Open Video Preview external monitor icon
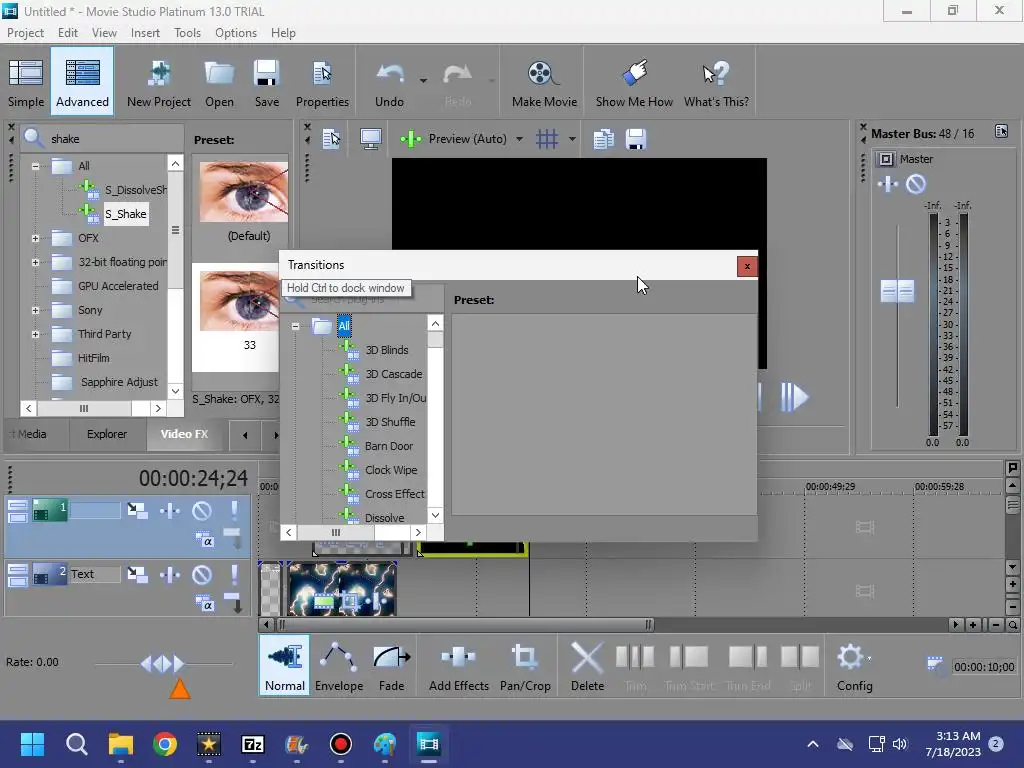Image resolution: width=1024 pixels, height=768 pixels. (371, 138)
